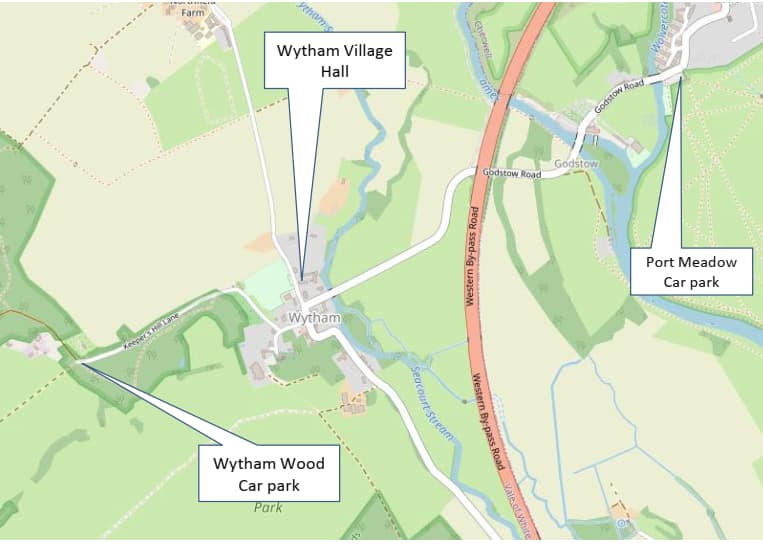Click the orange building area north of Wytham
Viewport: 763px width, 545px height.
(335, 196)
